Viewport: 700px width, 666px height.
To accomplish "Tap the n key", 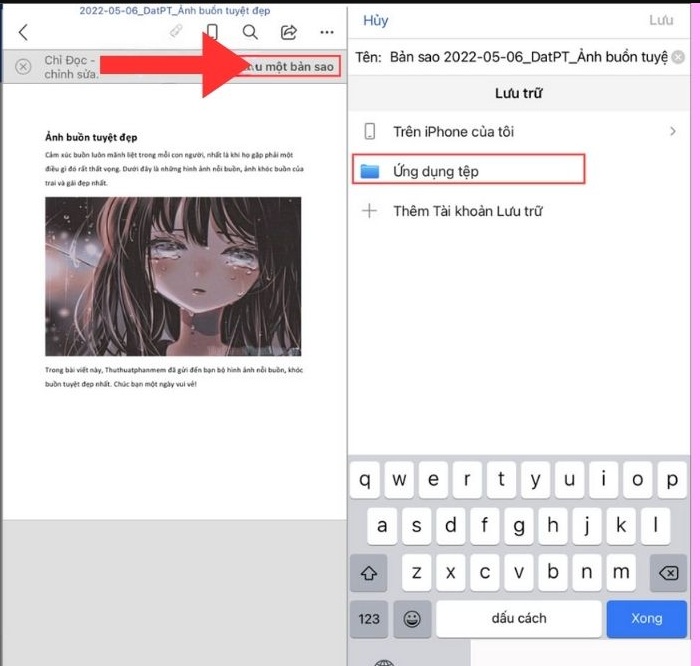I will [587, 573].
